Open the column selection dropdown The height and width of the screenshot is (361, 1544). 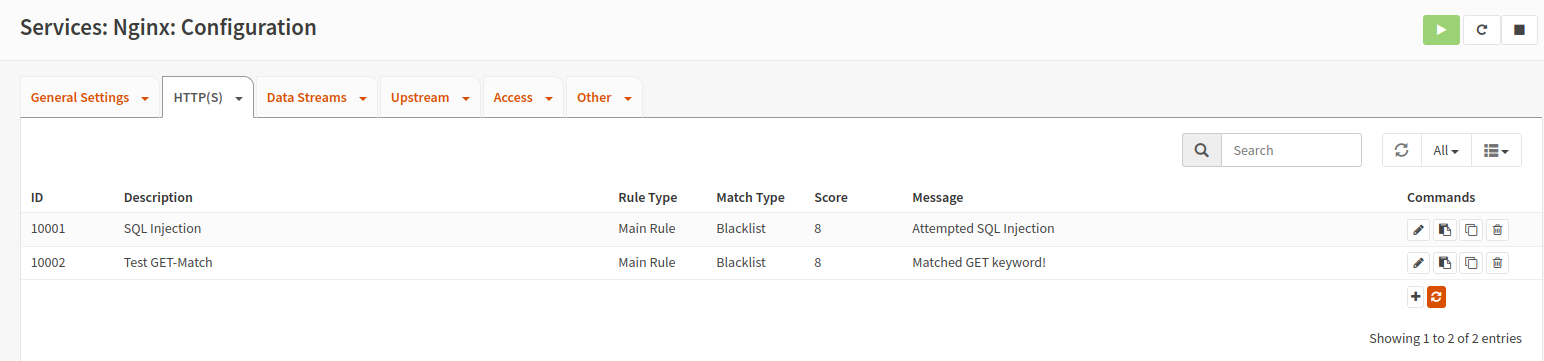[x=1496, y=150]
